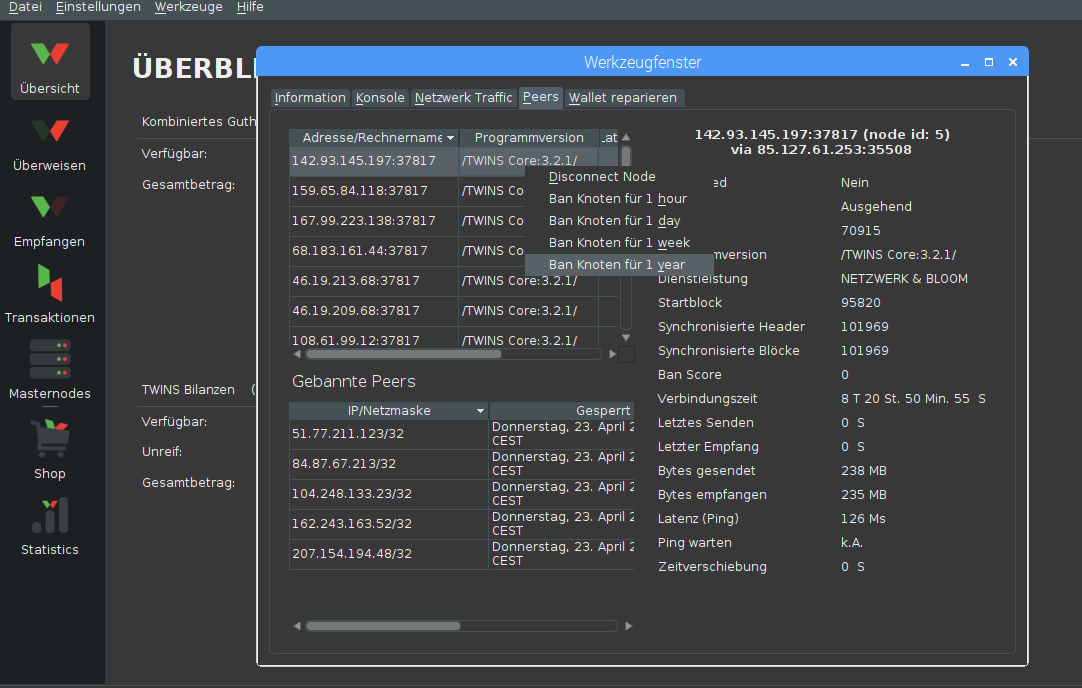Click peers list scroll up arrow
Image resolution: width=1082 pixels, height=688 pixels.
coord(626,137)
